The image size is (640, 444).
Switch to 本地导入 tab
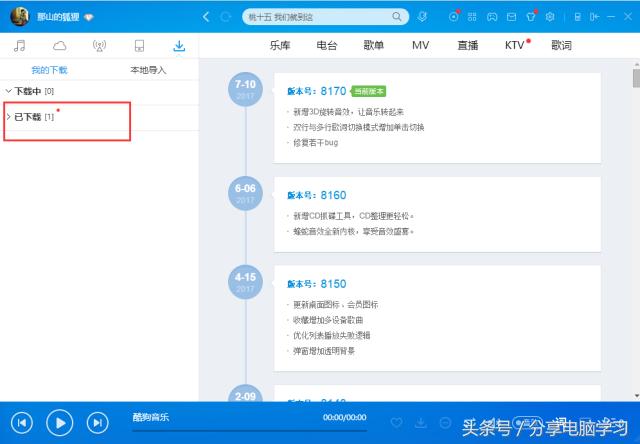coord(148,70)
